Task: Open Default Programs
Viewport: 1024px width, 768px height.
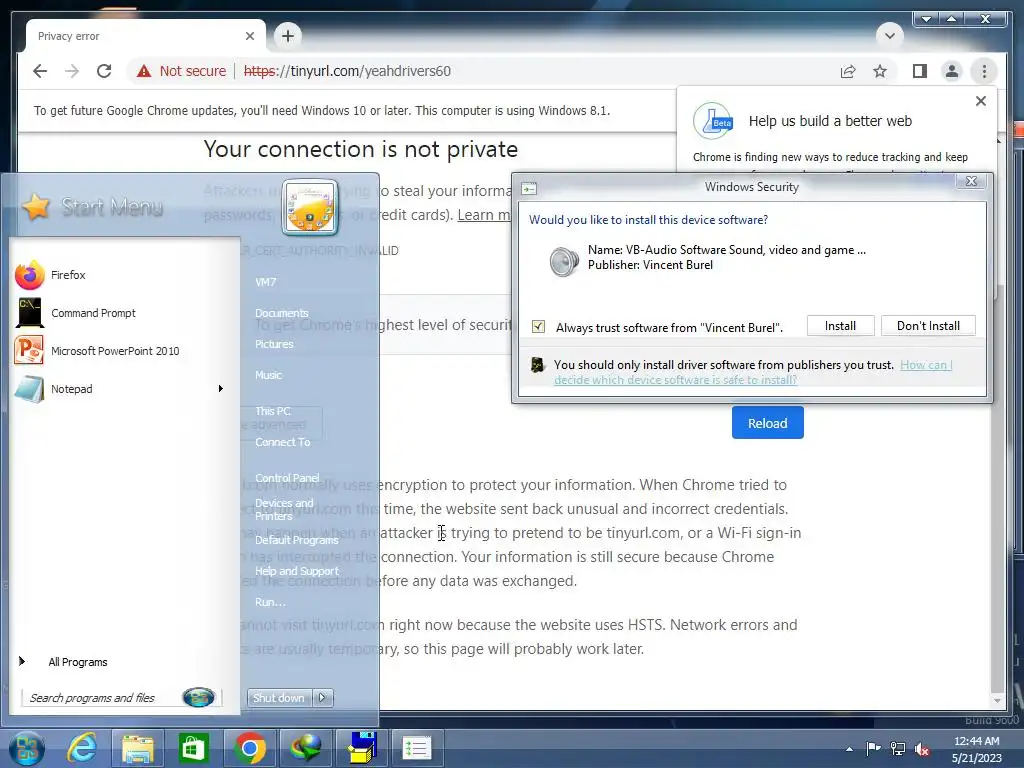Action: pyautogui.click(x=296, y=540)
